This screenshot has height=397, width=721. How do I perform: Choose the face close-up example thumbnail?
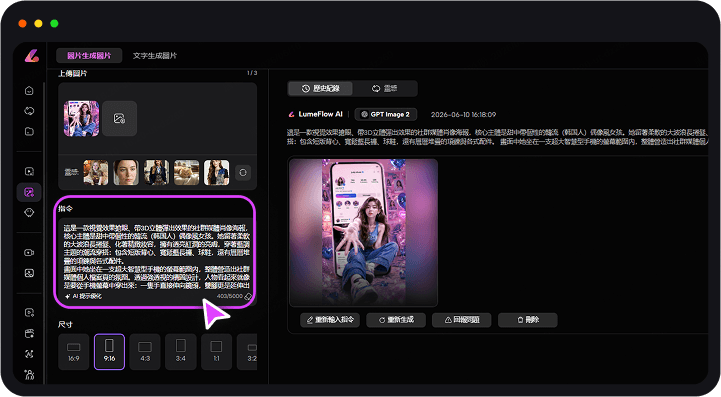click(126, 173)
